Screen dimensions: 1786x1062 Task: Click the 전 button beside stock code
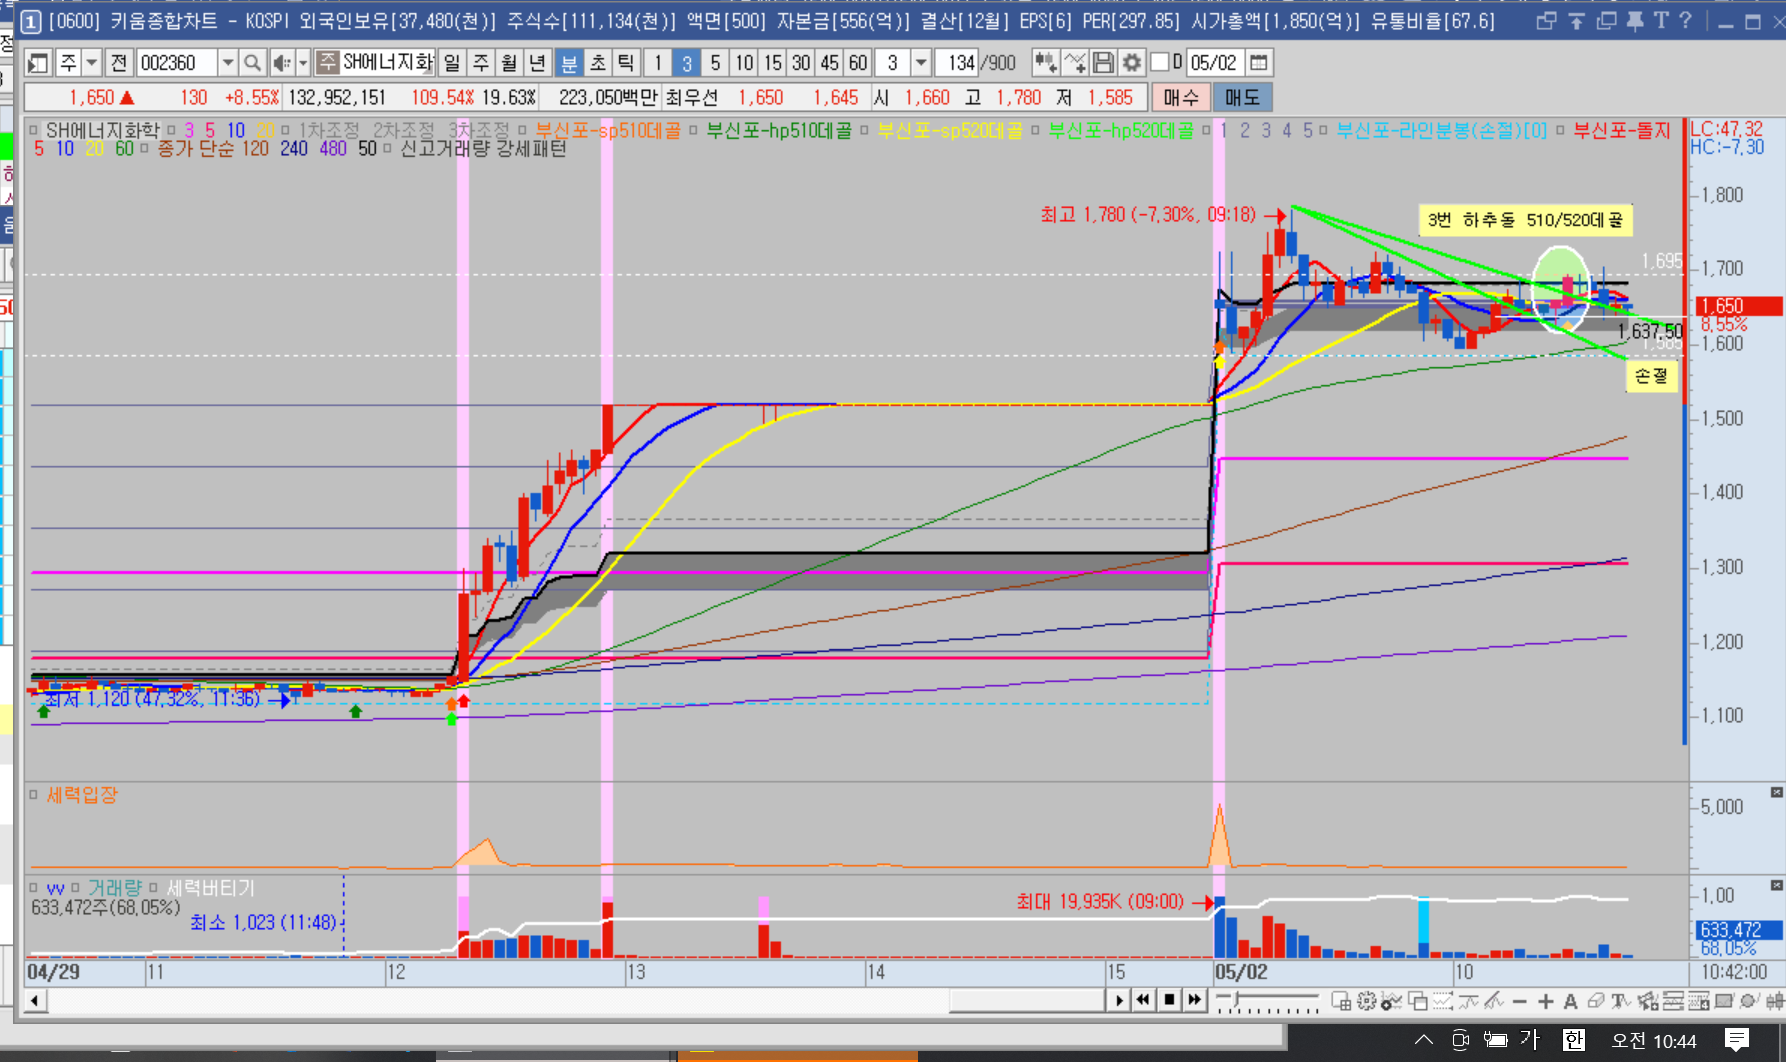(x=119, y=63)
